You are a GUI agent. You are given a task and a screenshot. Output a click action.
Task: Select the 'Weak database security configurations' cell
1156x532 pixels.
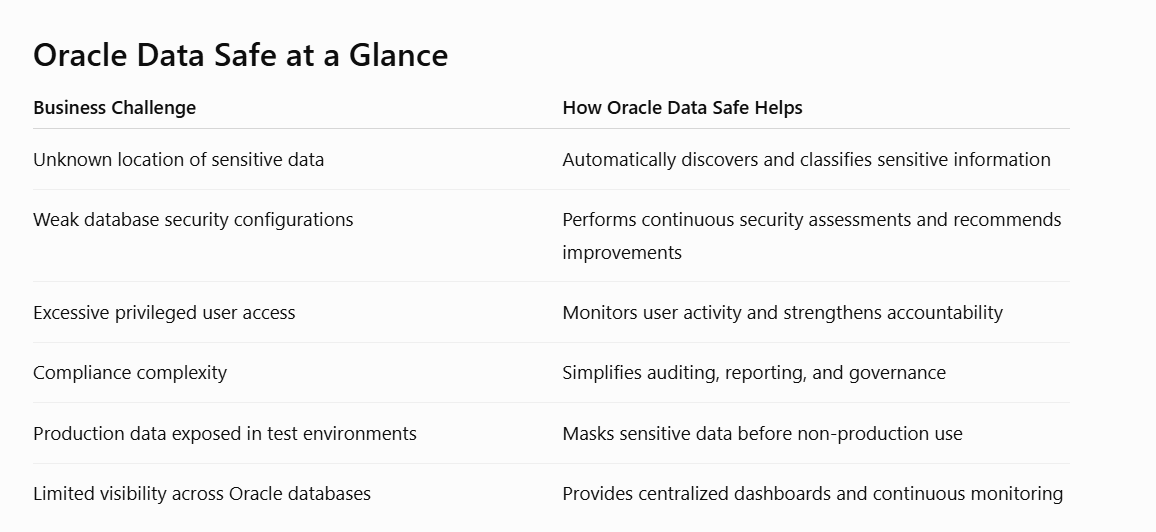[193, 220]
